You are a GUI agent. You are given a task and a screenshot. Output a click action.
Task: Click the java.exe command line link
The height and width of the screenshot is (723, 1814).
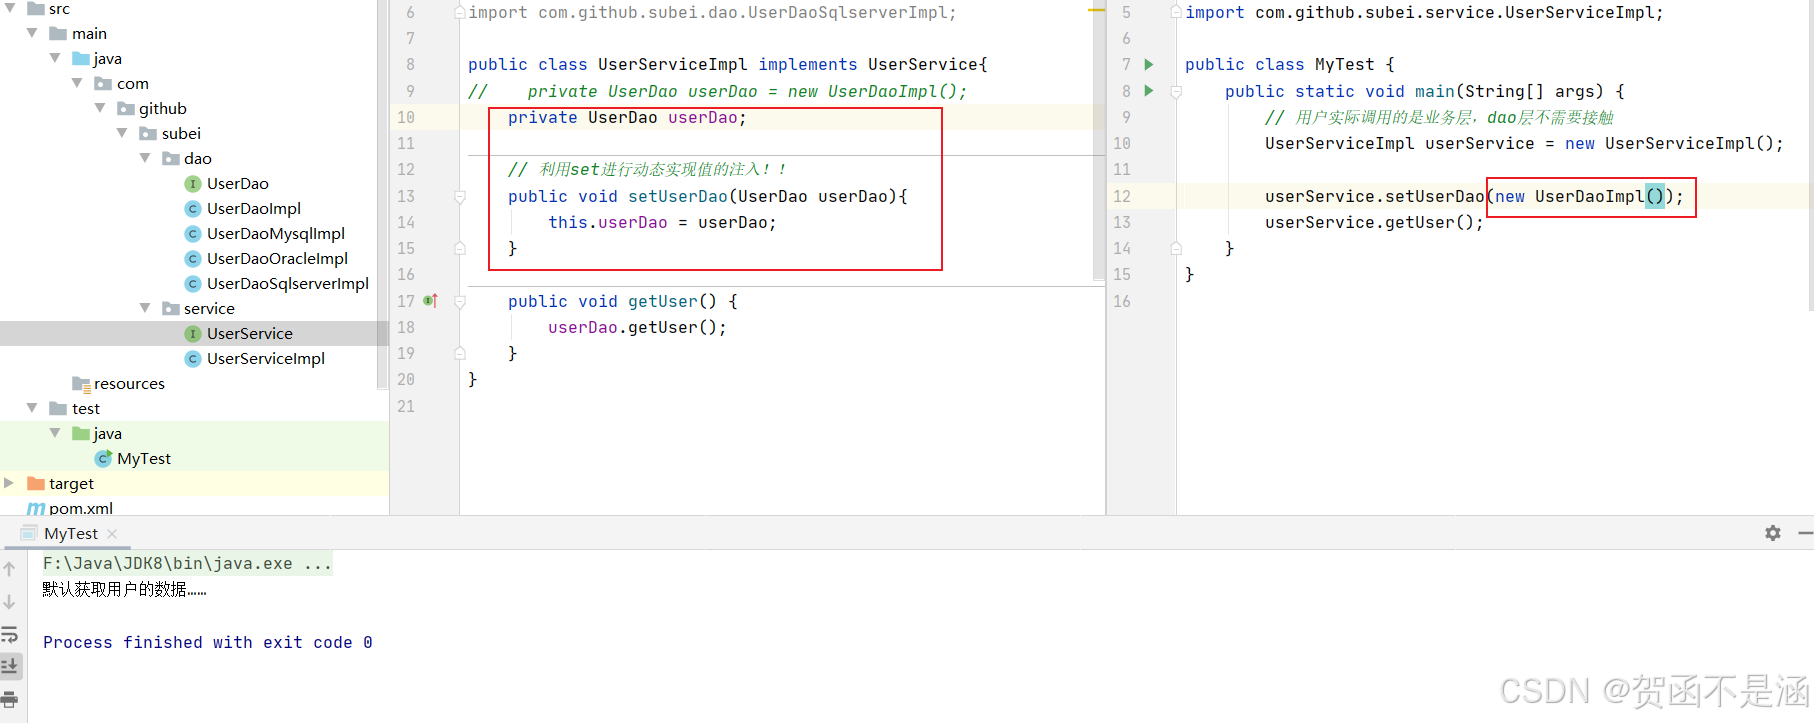click(x=187, y=563)
